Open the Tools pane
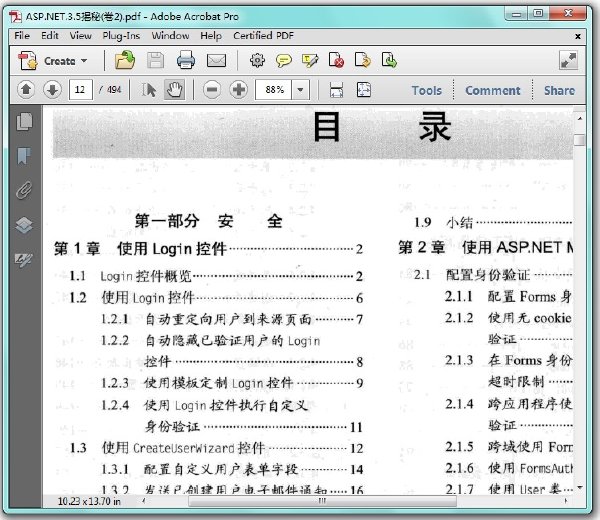 click(427, 91)
